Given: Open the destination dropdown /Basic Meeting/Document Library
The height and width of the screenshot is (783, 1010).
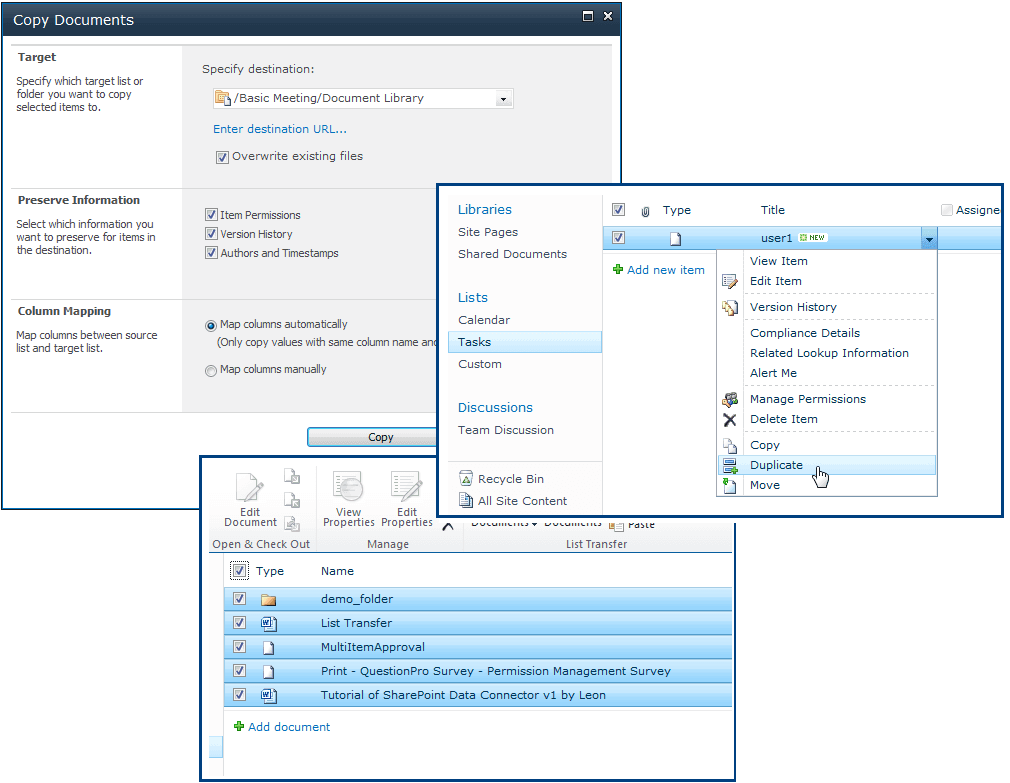Looking at the screenshot, I should (x=363, y=99).
